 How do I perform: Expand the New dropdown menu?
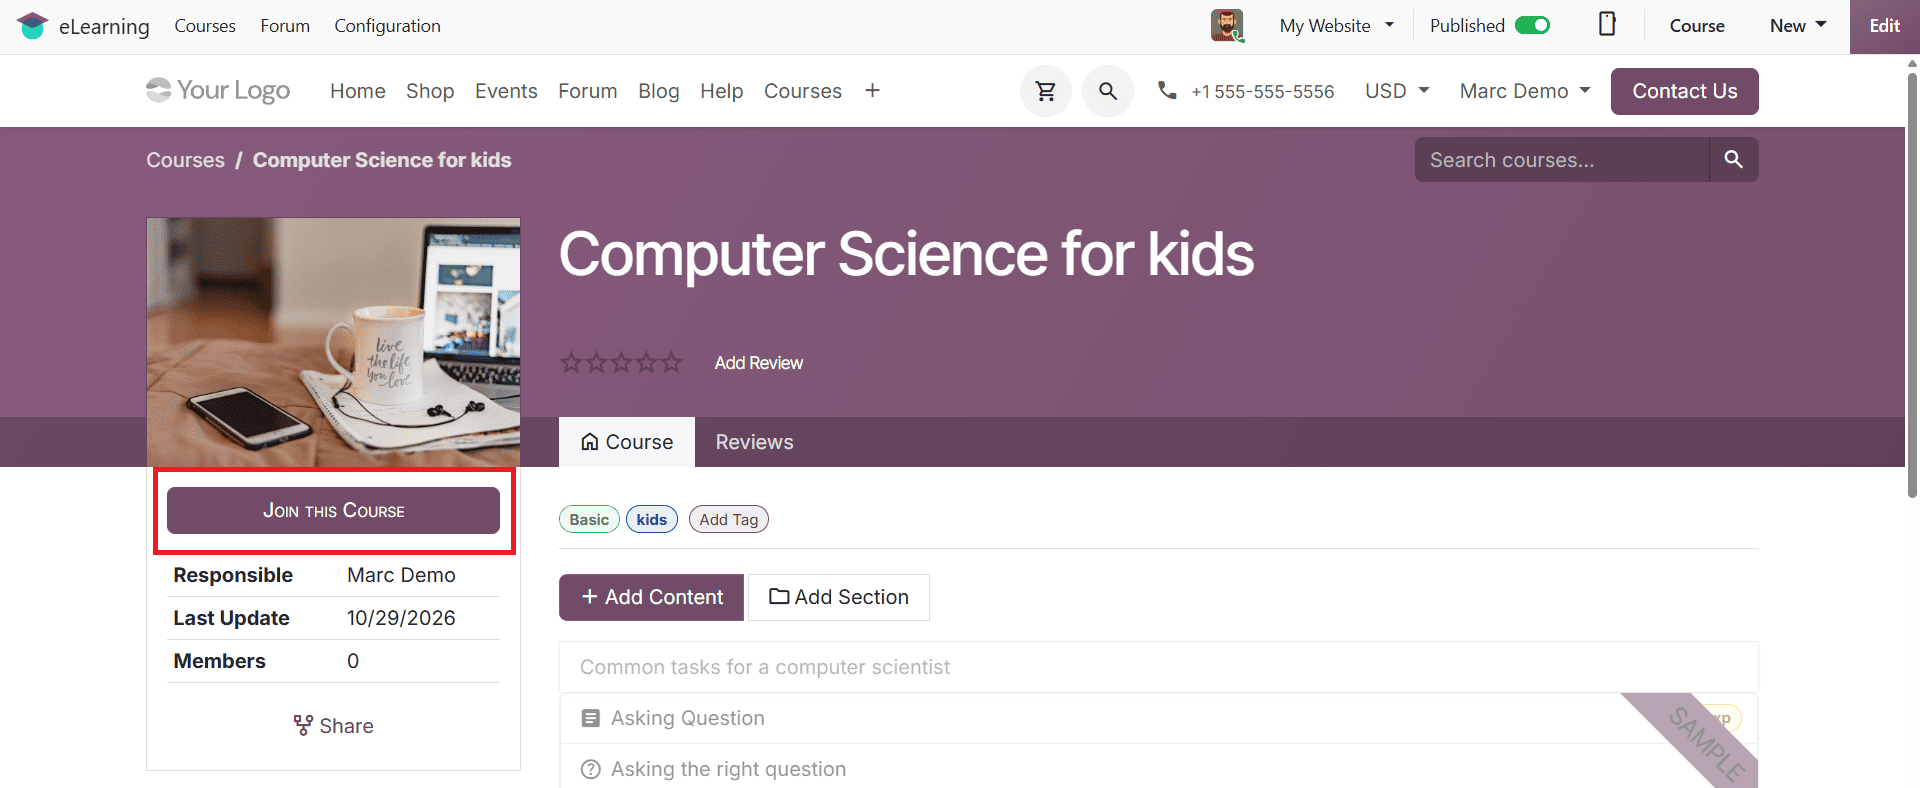(x=1798, y=26)
